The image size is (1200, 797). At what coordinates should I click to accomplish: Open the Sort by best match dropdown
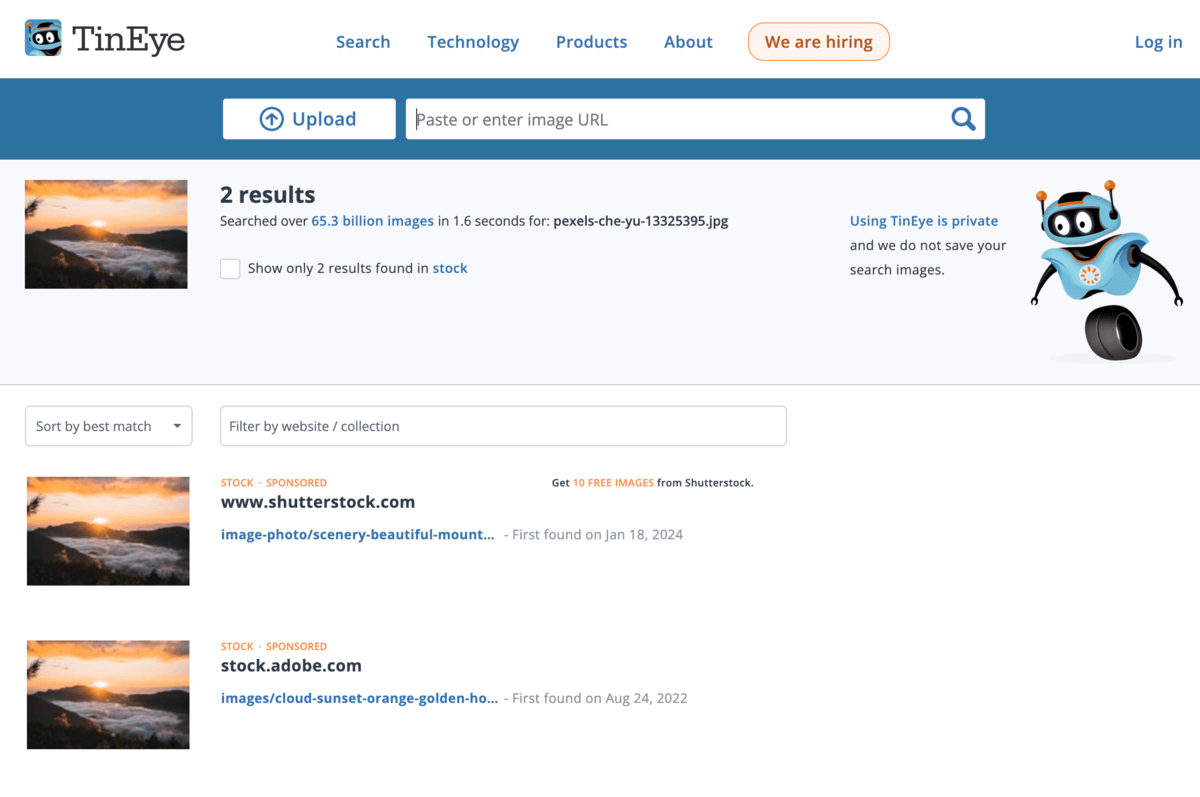click(x=108, y=426)
